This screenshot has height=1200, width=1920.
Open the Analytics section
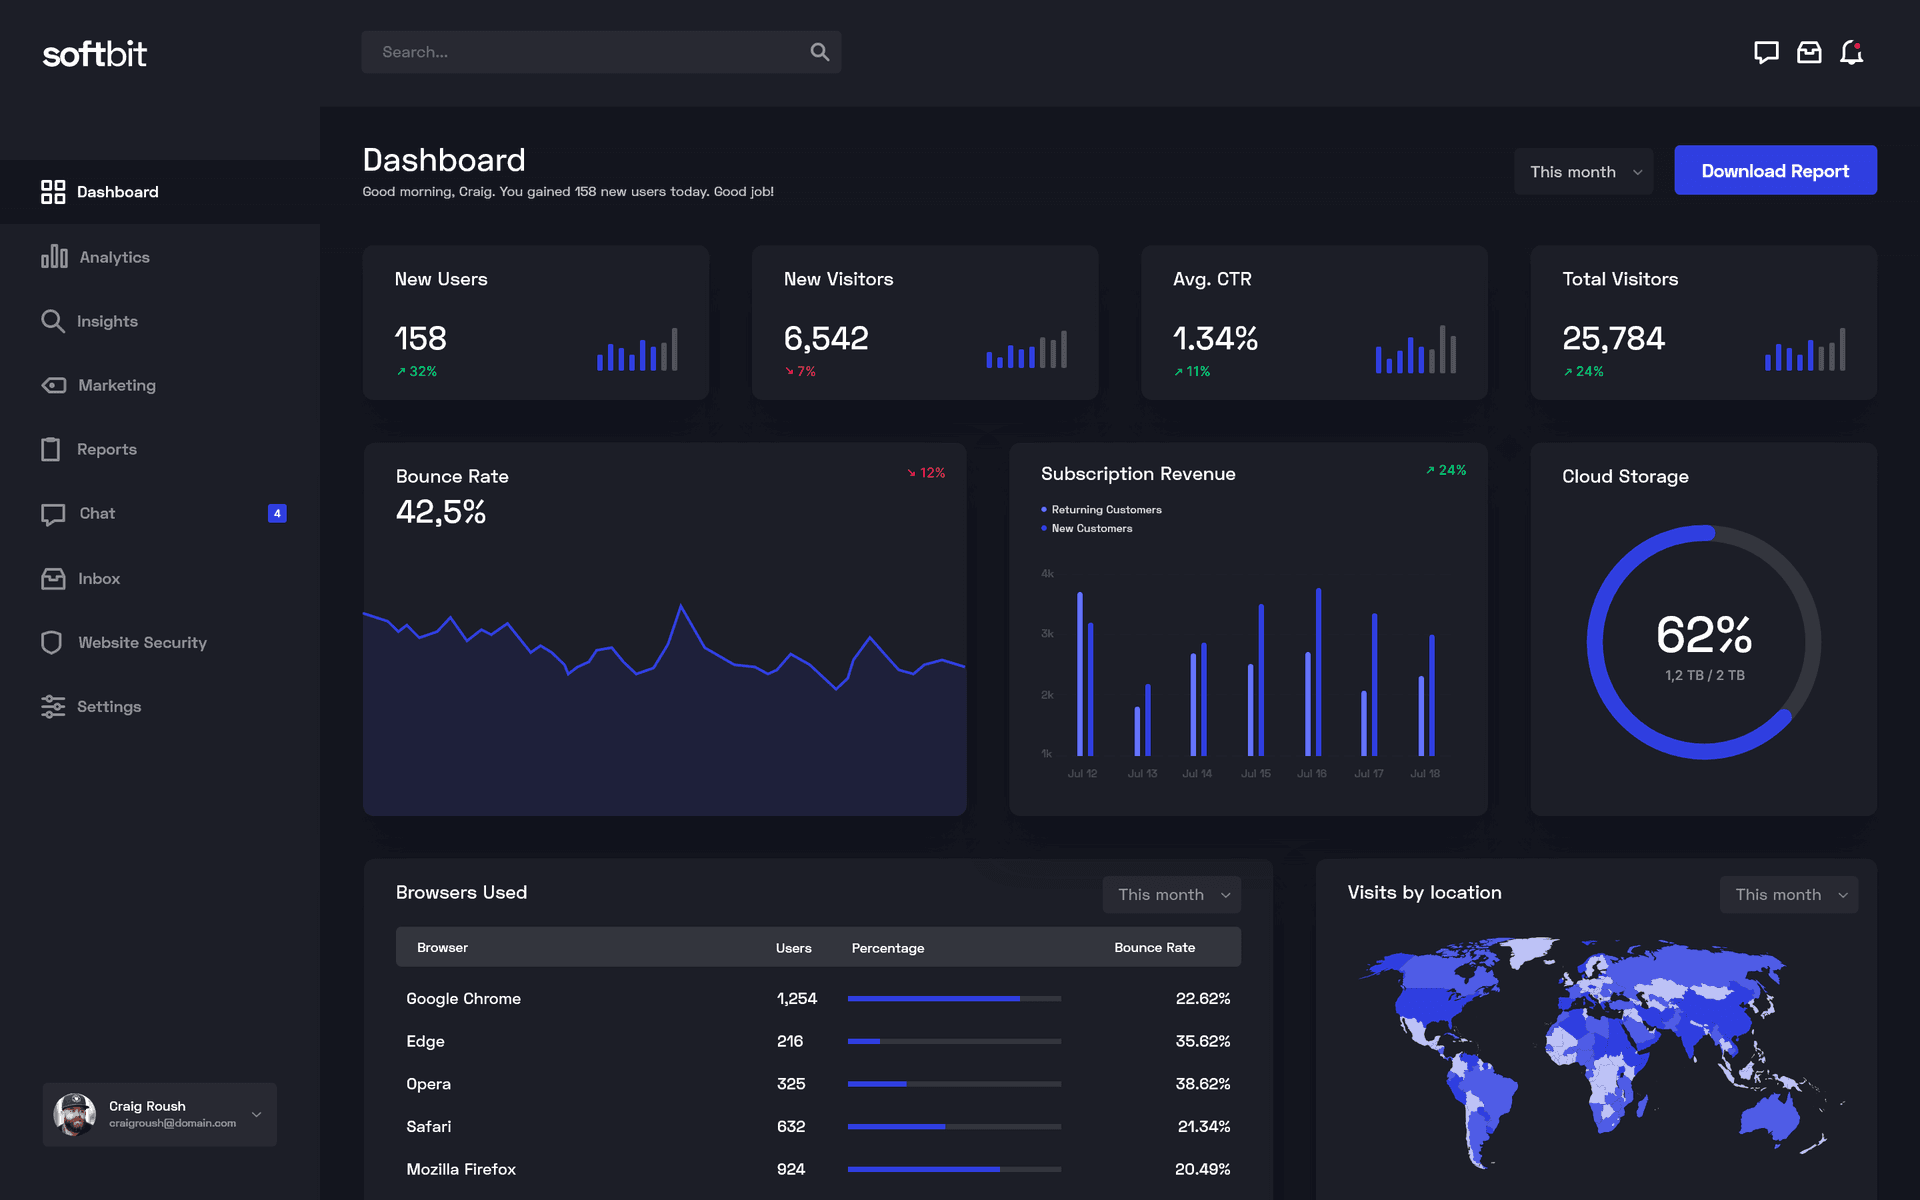click(113, 257)
